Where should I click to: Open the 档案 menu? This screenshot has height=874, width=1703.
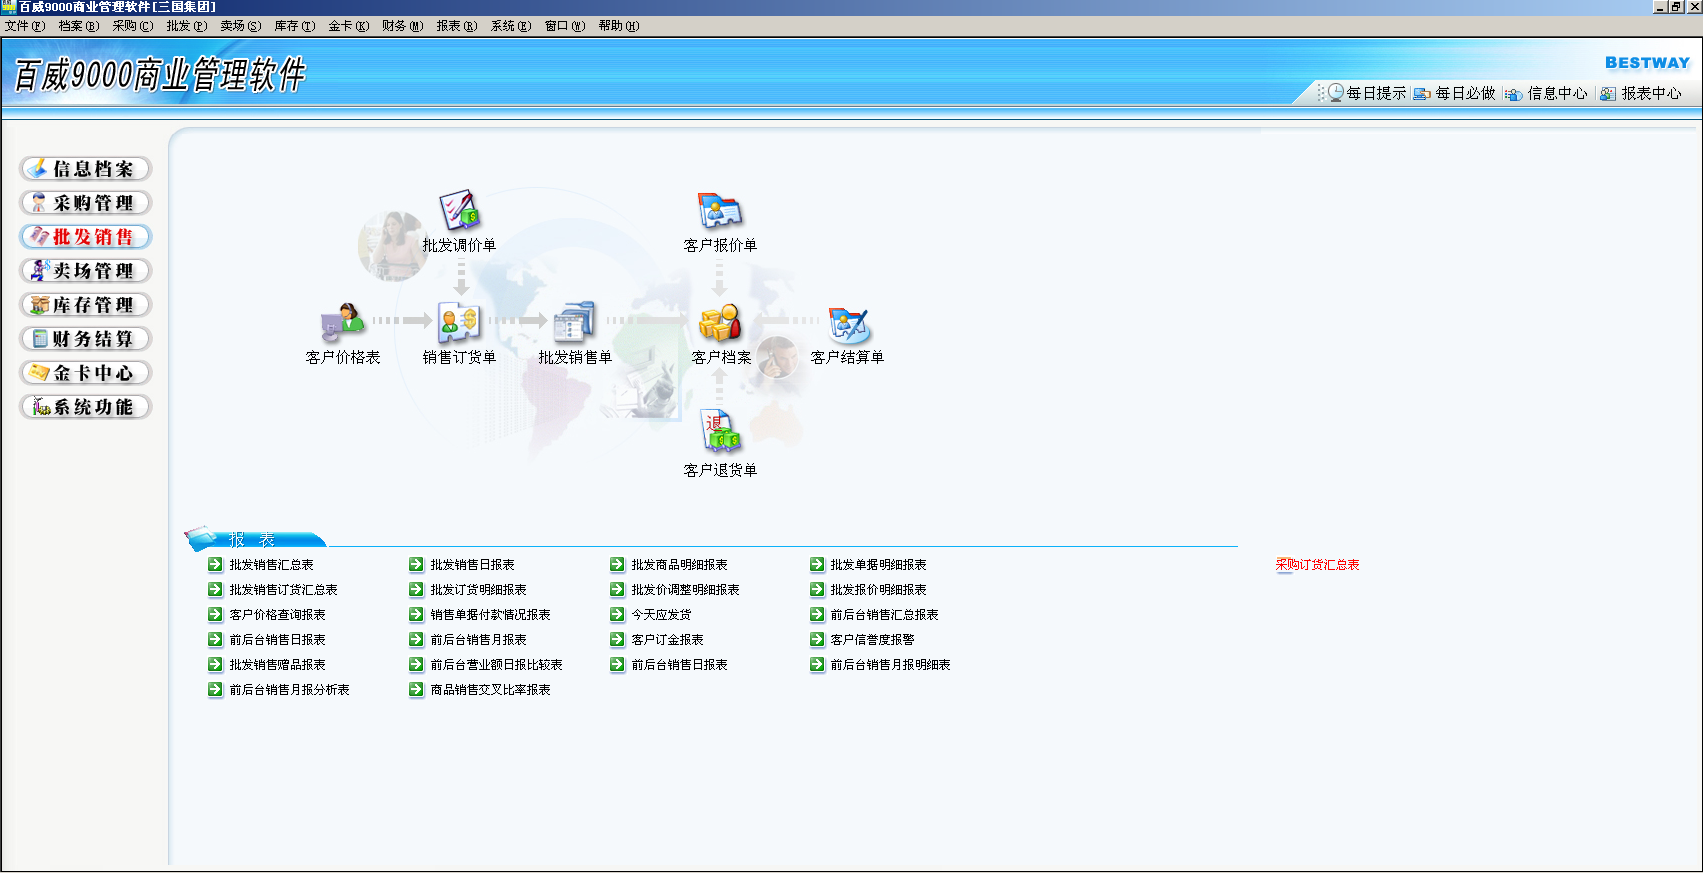coord(79,26)
